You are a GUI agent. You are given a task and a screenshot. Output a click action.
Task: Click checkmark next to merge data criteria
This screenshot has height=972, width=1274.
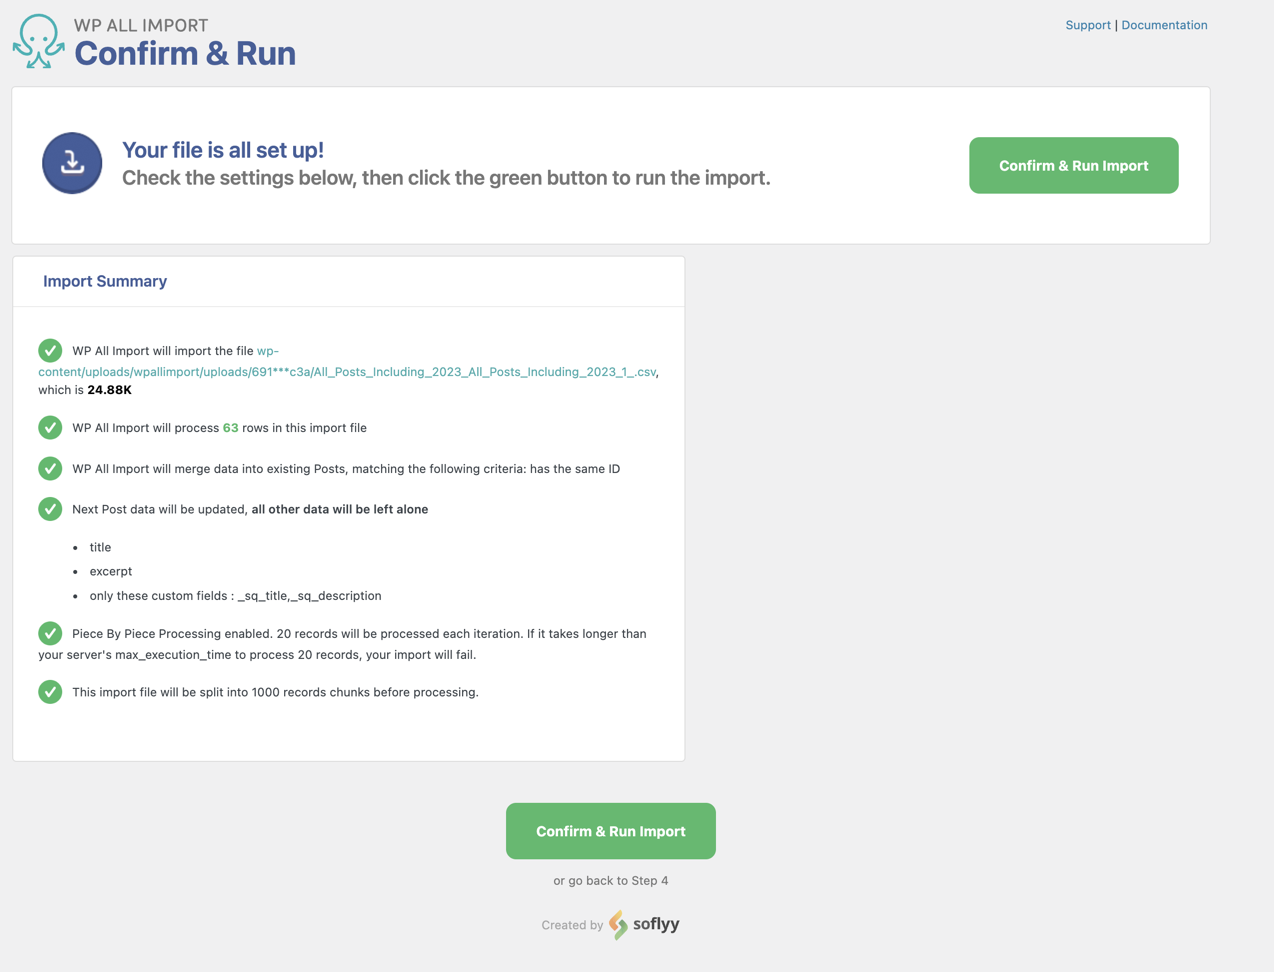pyautogui.click(x=50, y=469)
